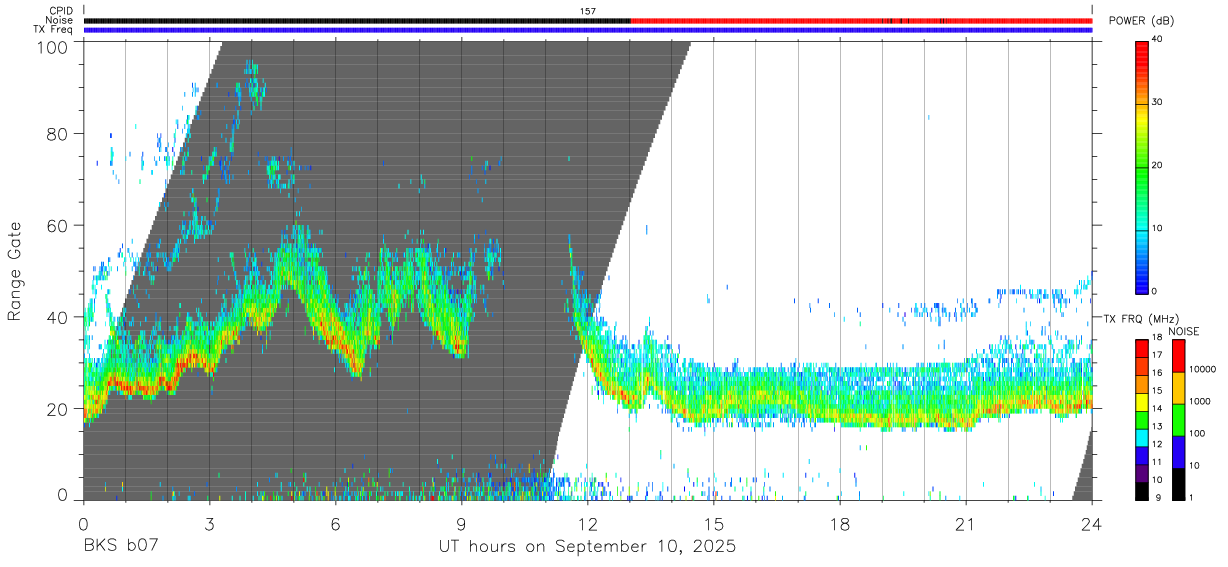
Task: Click the x-axis tick label '6'
Action: tap(335, 524)
